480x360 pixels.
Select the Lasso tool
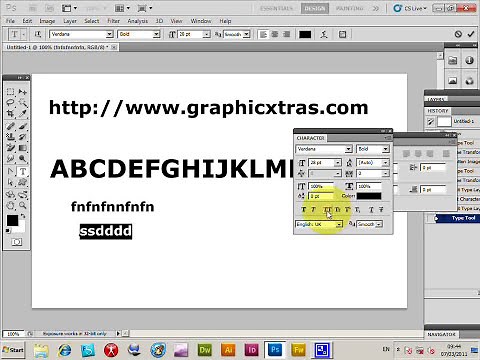pos(10,103)
